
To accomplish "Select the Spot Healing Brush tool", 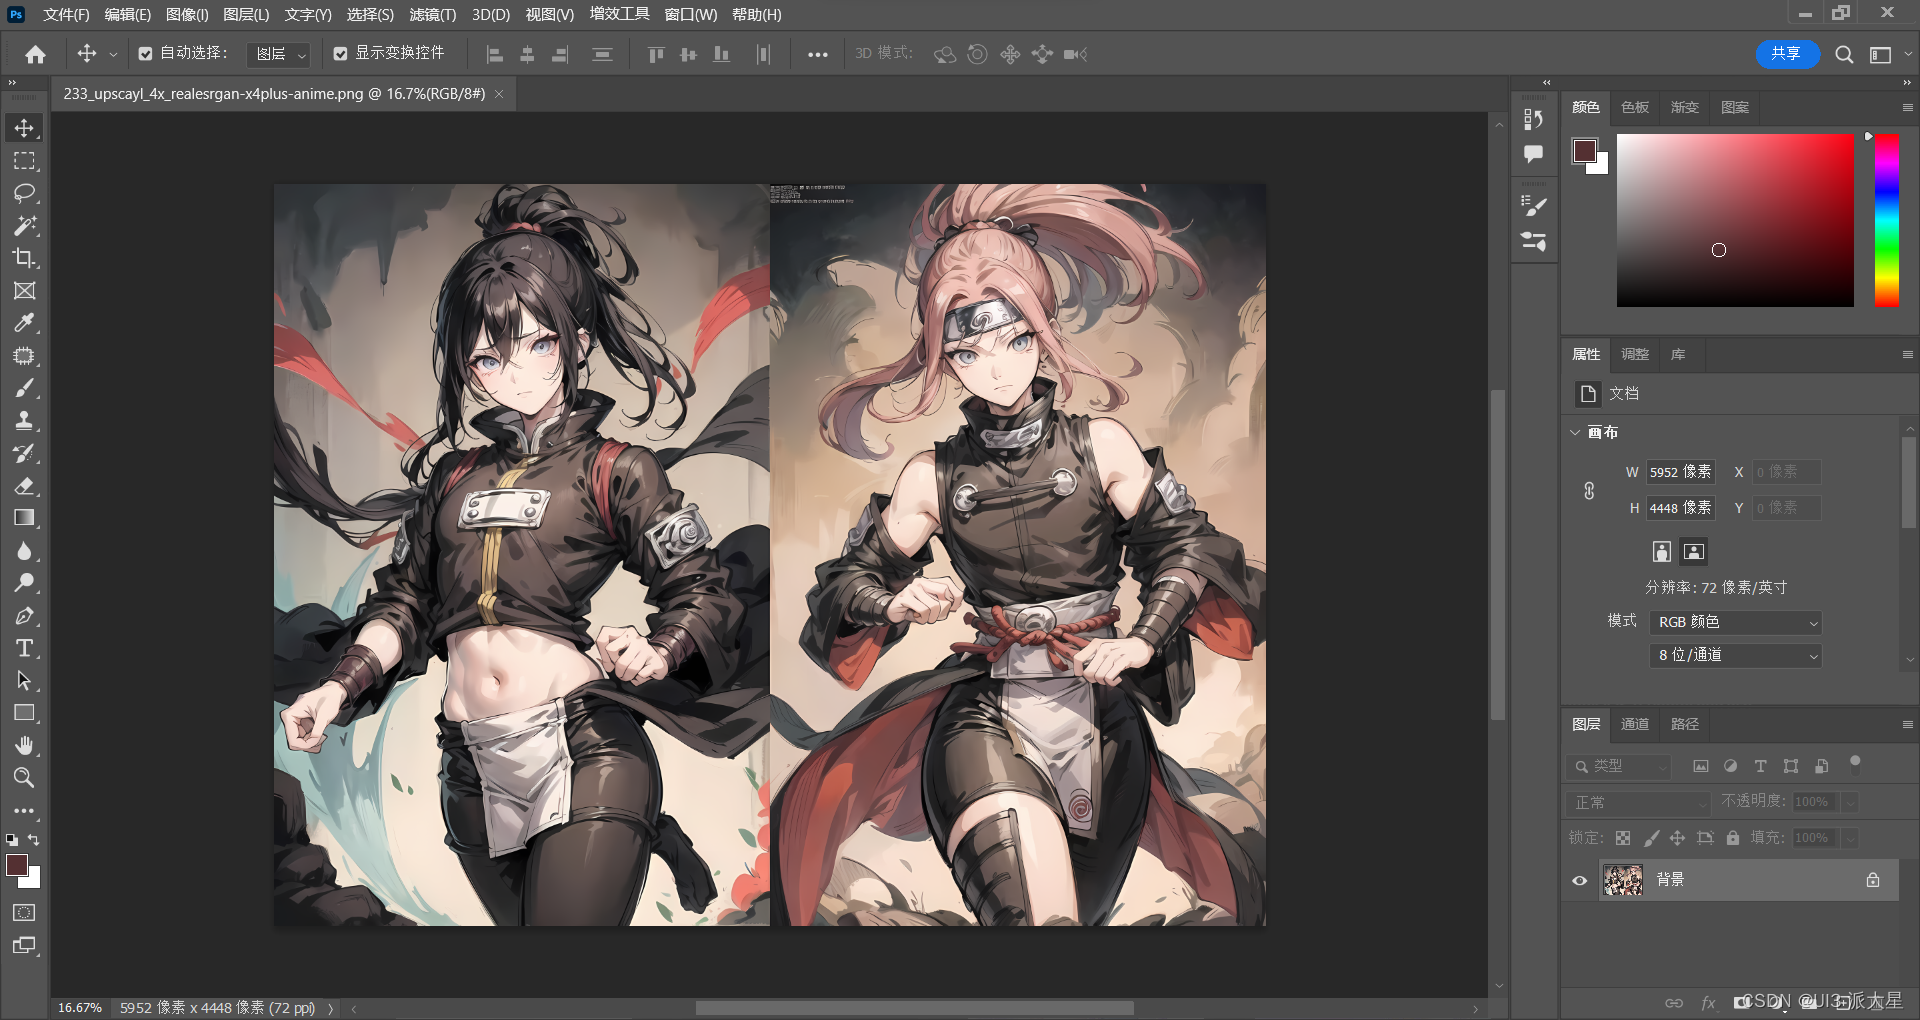I will point(24,356).
